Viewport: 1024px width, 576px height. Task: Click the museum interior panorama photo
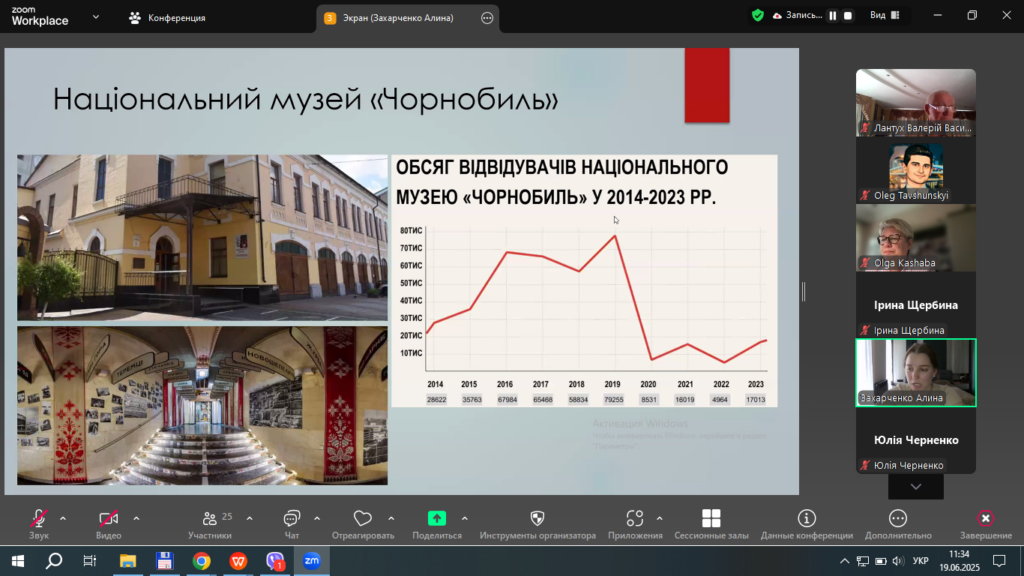(202, 406)
